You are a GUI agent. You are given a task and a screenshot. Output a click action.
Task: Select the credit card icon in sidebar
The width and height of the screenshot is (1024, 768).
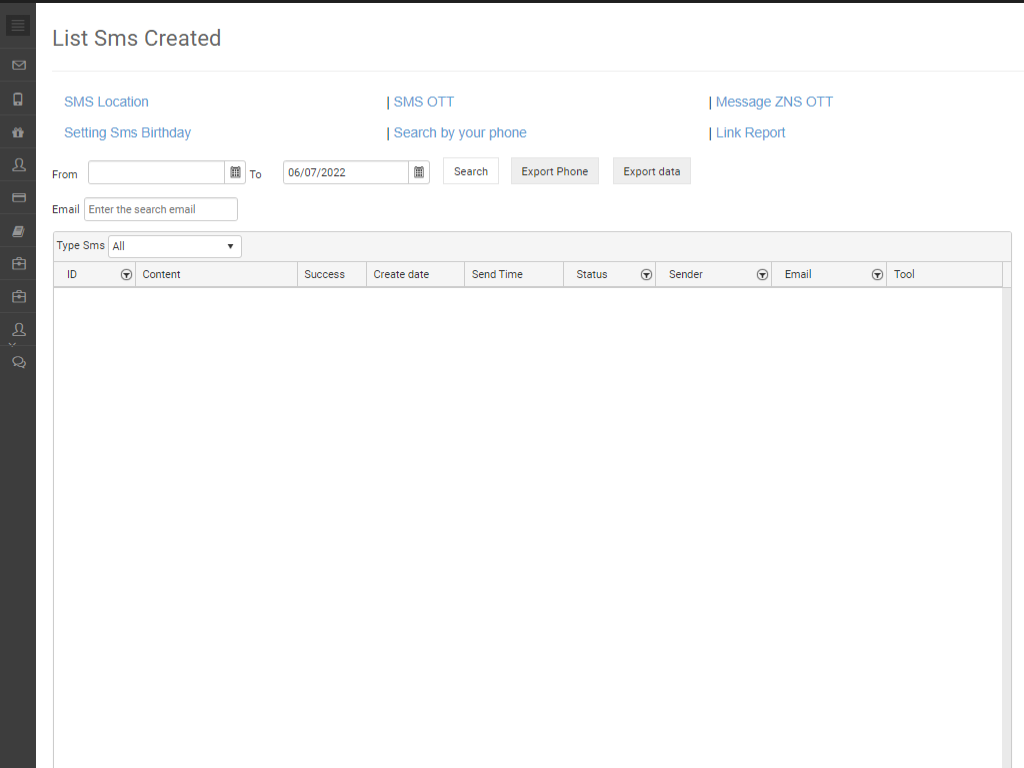[x=18, y=198]
